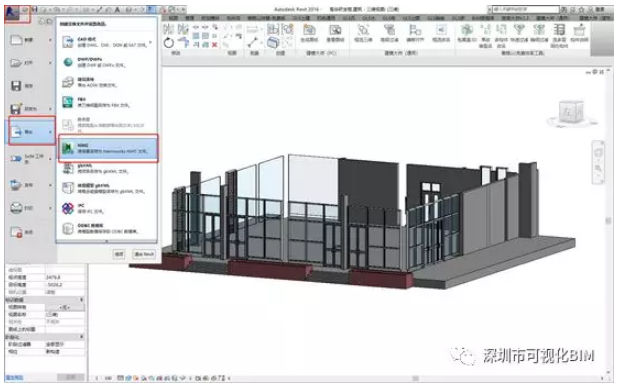The image size is (617, 387).
Task: Click the navigation bar zoom tool
Action: point(598,169)
